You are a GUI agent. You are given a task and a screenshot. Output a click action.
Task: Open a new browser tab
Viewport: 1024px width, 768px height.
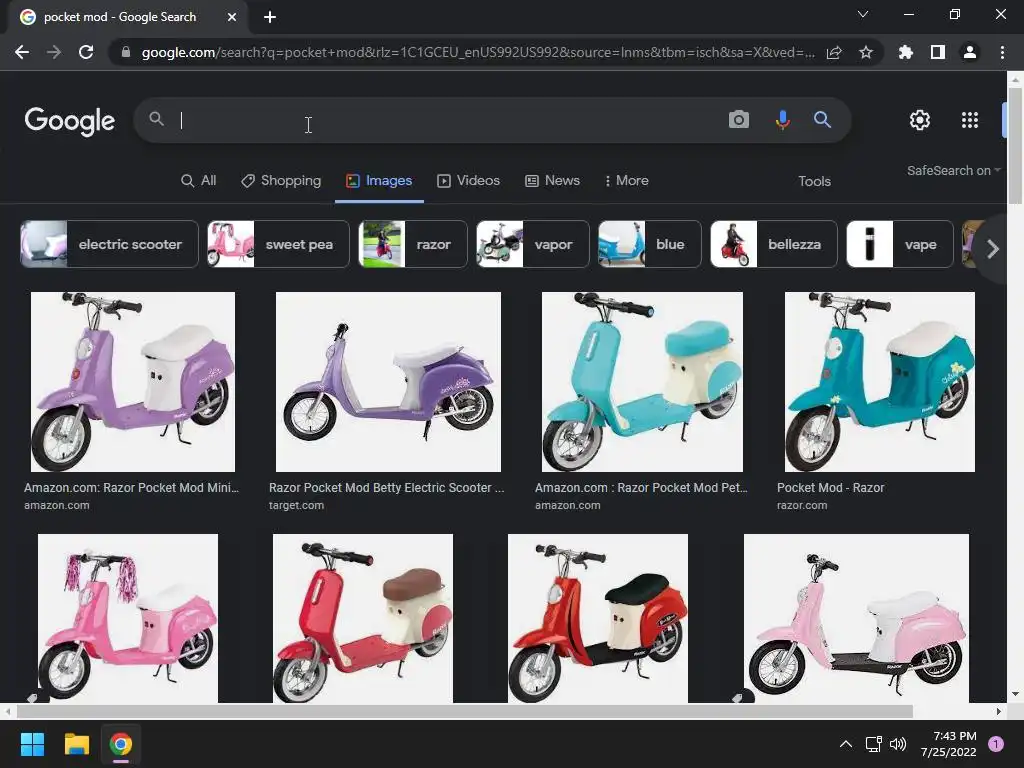click(270, 17)
